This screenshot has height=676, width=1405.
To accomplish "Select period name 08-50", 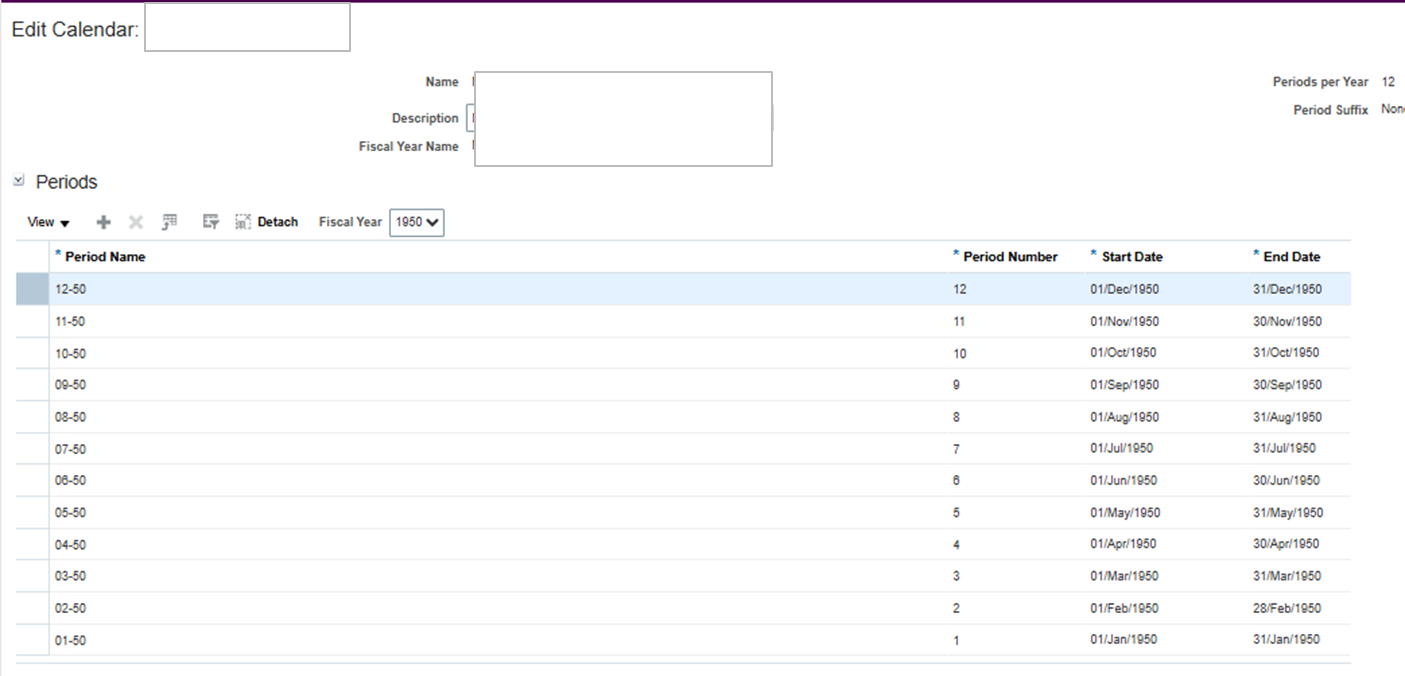I will point(70,417).
